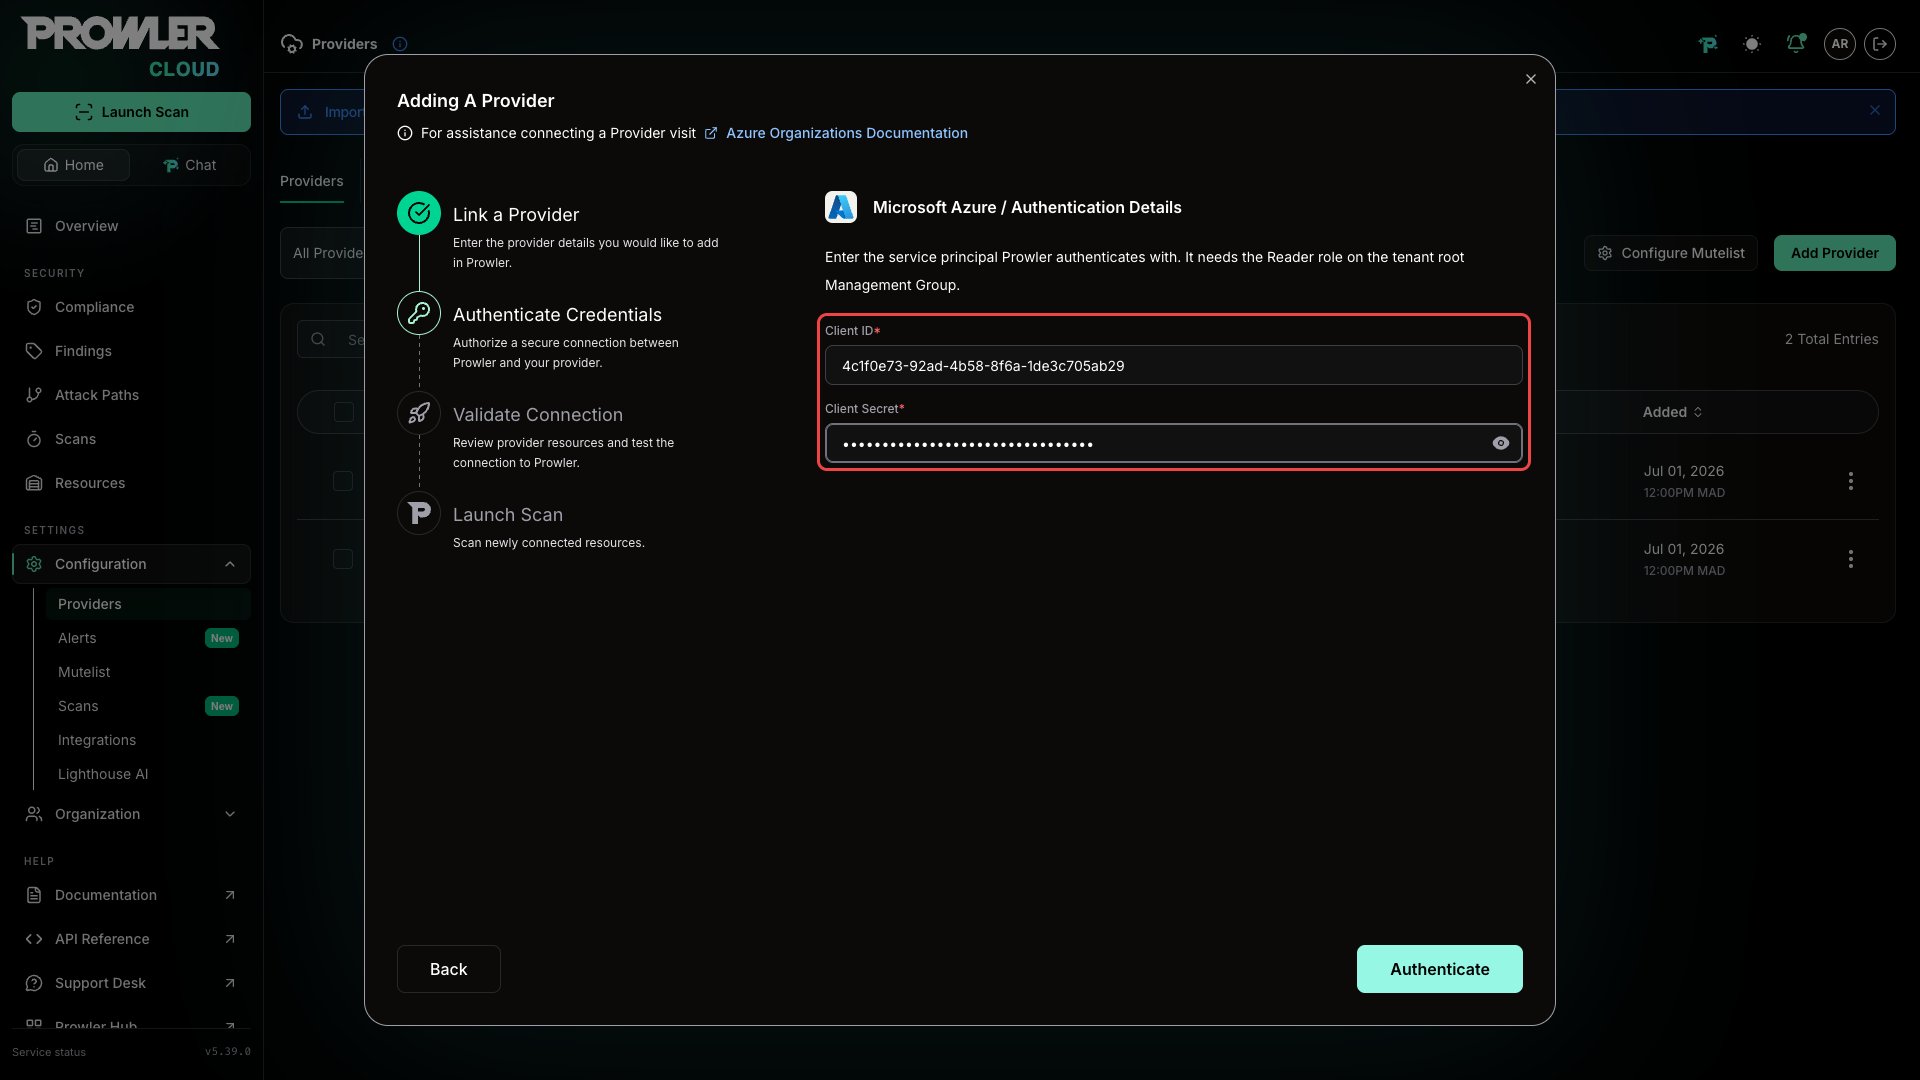The height and width of the screenshot is (1080, 1920).
Task: Close the Adding A Provider dialog
Action: [x=1531, y=79]
